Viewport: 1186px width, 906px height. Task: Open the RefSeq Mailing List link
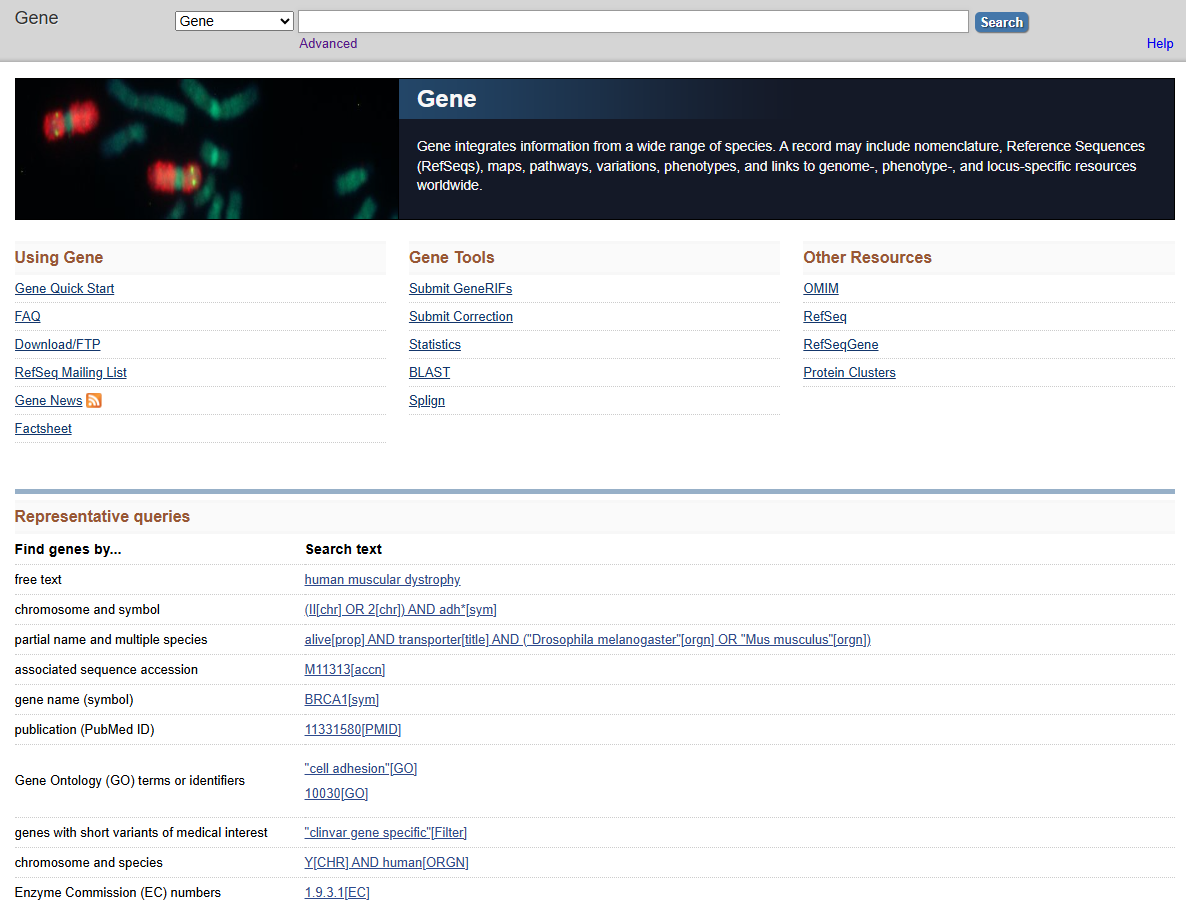(70, 373)
